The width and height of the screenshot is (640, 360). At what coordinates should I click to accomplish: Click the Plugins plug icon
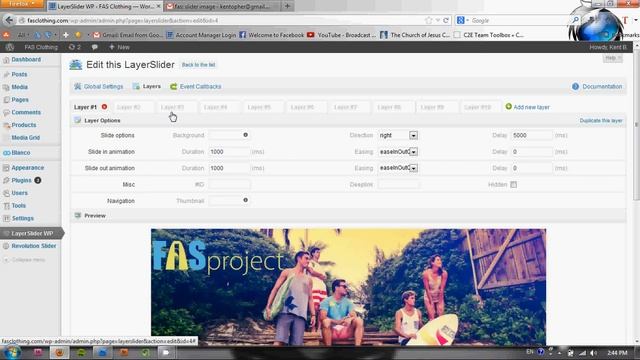coord(6,180)
